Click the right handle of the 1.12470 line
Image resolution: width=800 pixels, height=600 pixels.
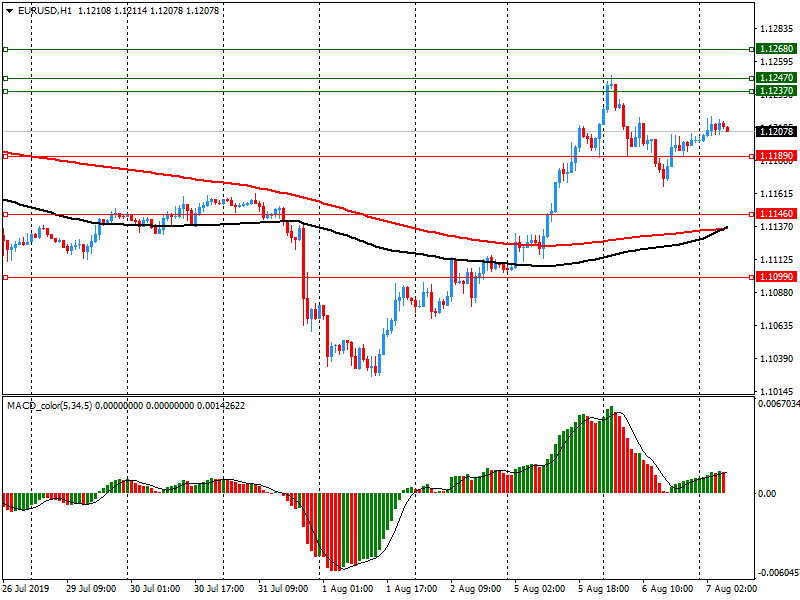[x=752, y=79]
